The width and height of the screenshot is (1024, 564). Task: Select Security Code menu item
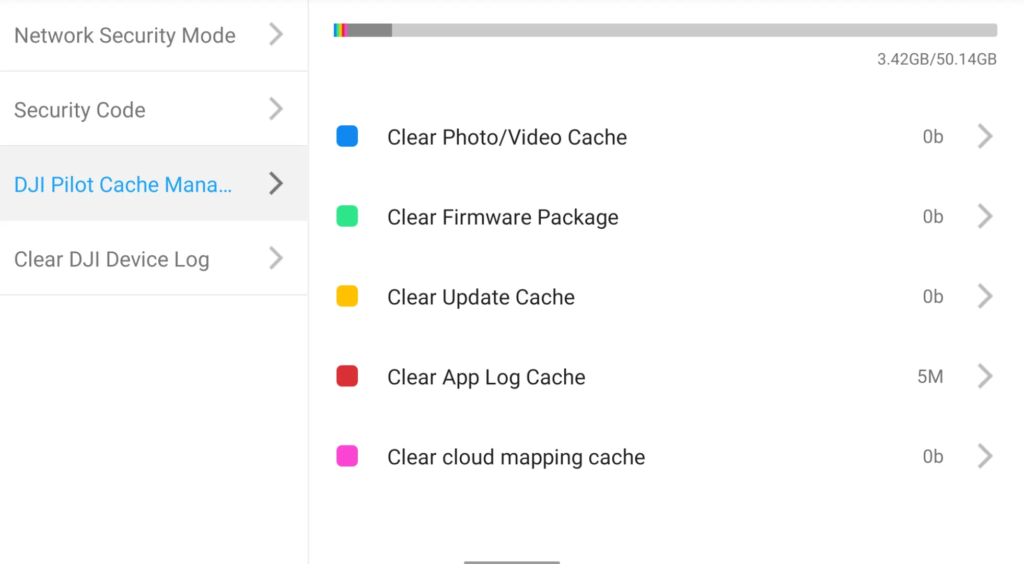[x=153, y=109]
